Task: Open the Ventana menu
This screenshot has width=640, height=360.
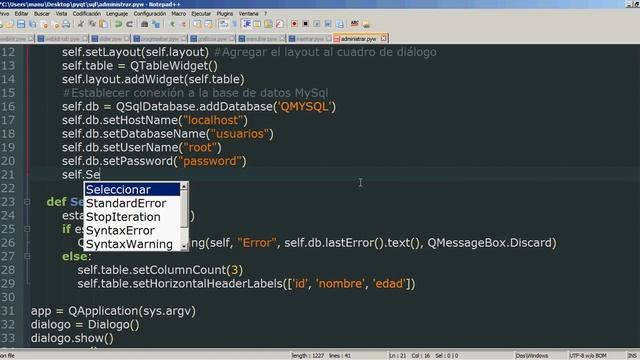Action: click(x=249, y=13)
